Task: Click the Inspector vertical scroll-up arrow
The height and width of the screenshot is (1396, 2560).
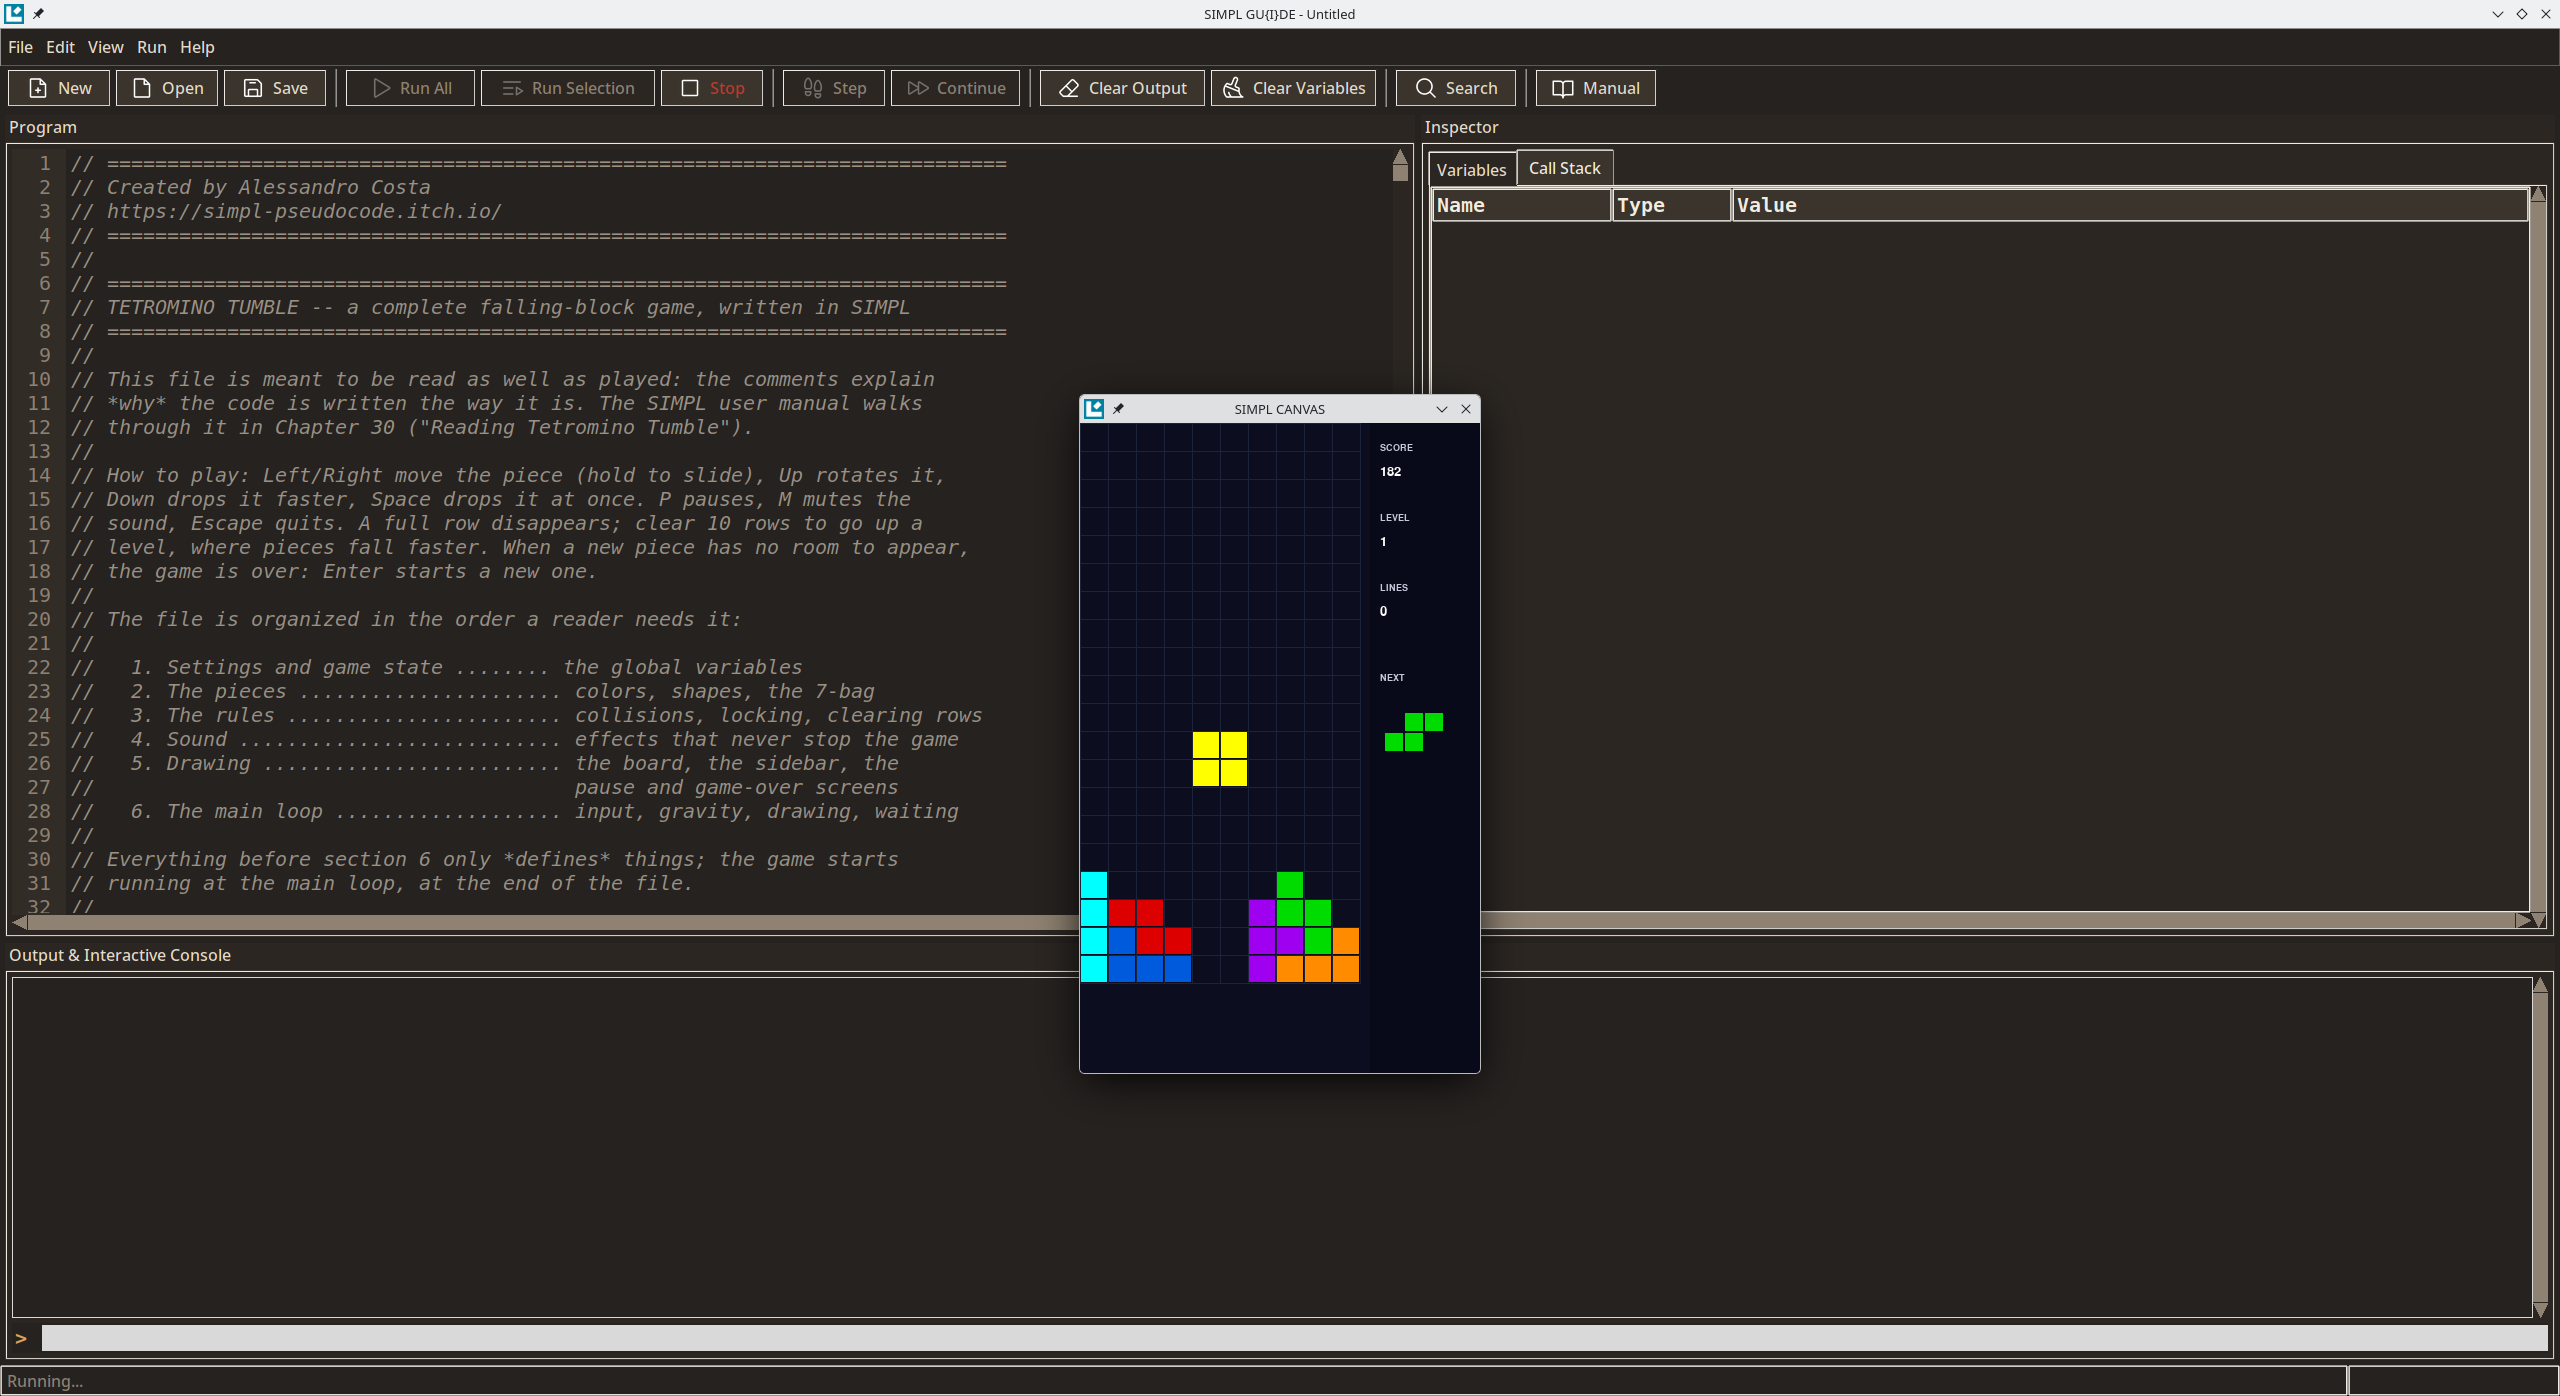Action: pos(2538,194)
